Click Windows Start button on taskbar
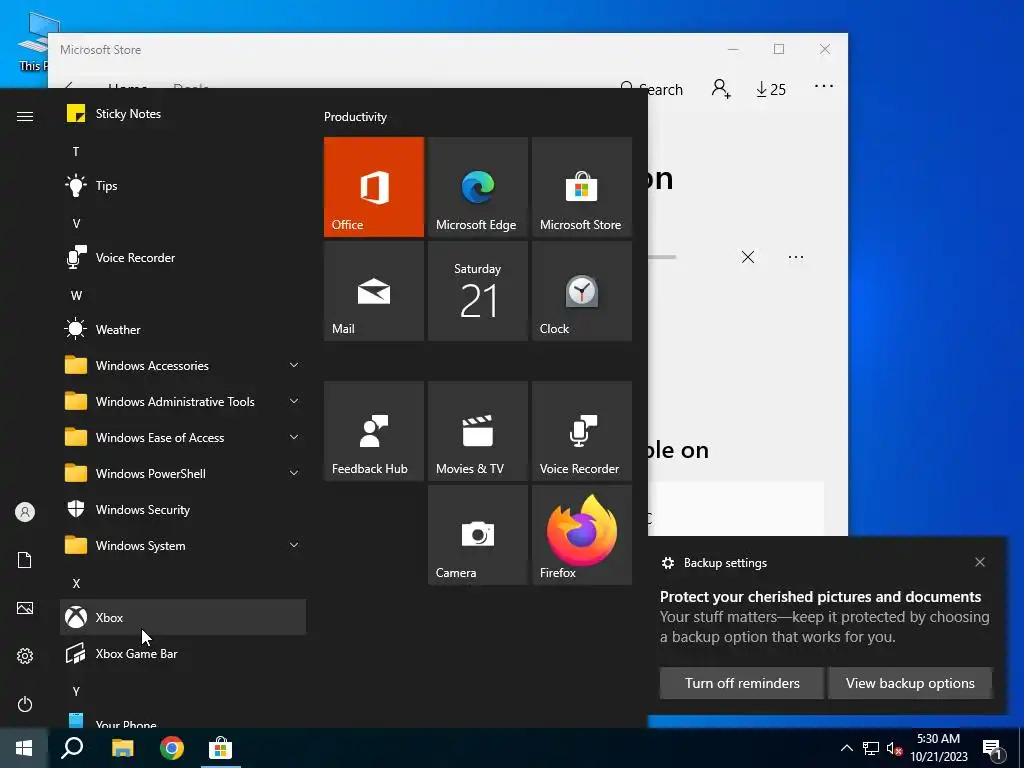This screenshot has width=1024, height=768. (24, 748)
